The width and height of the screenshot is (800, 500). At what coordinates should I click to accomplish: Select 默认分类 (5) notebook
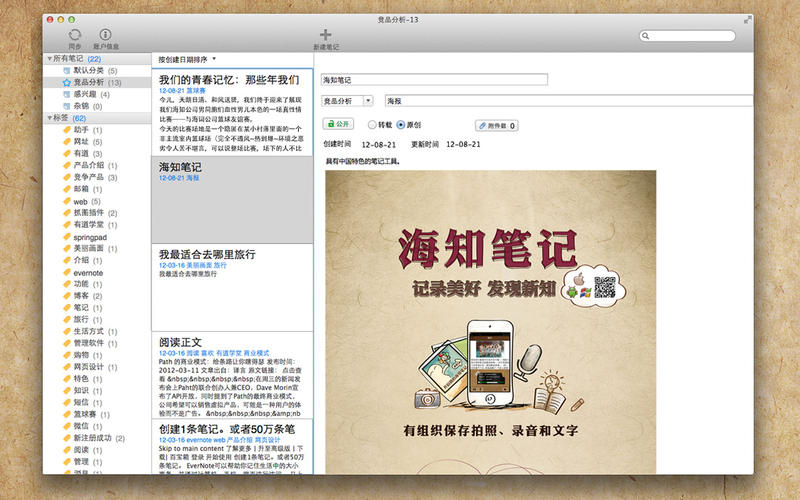pyautogui.click(x=95, y=70)
